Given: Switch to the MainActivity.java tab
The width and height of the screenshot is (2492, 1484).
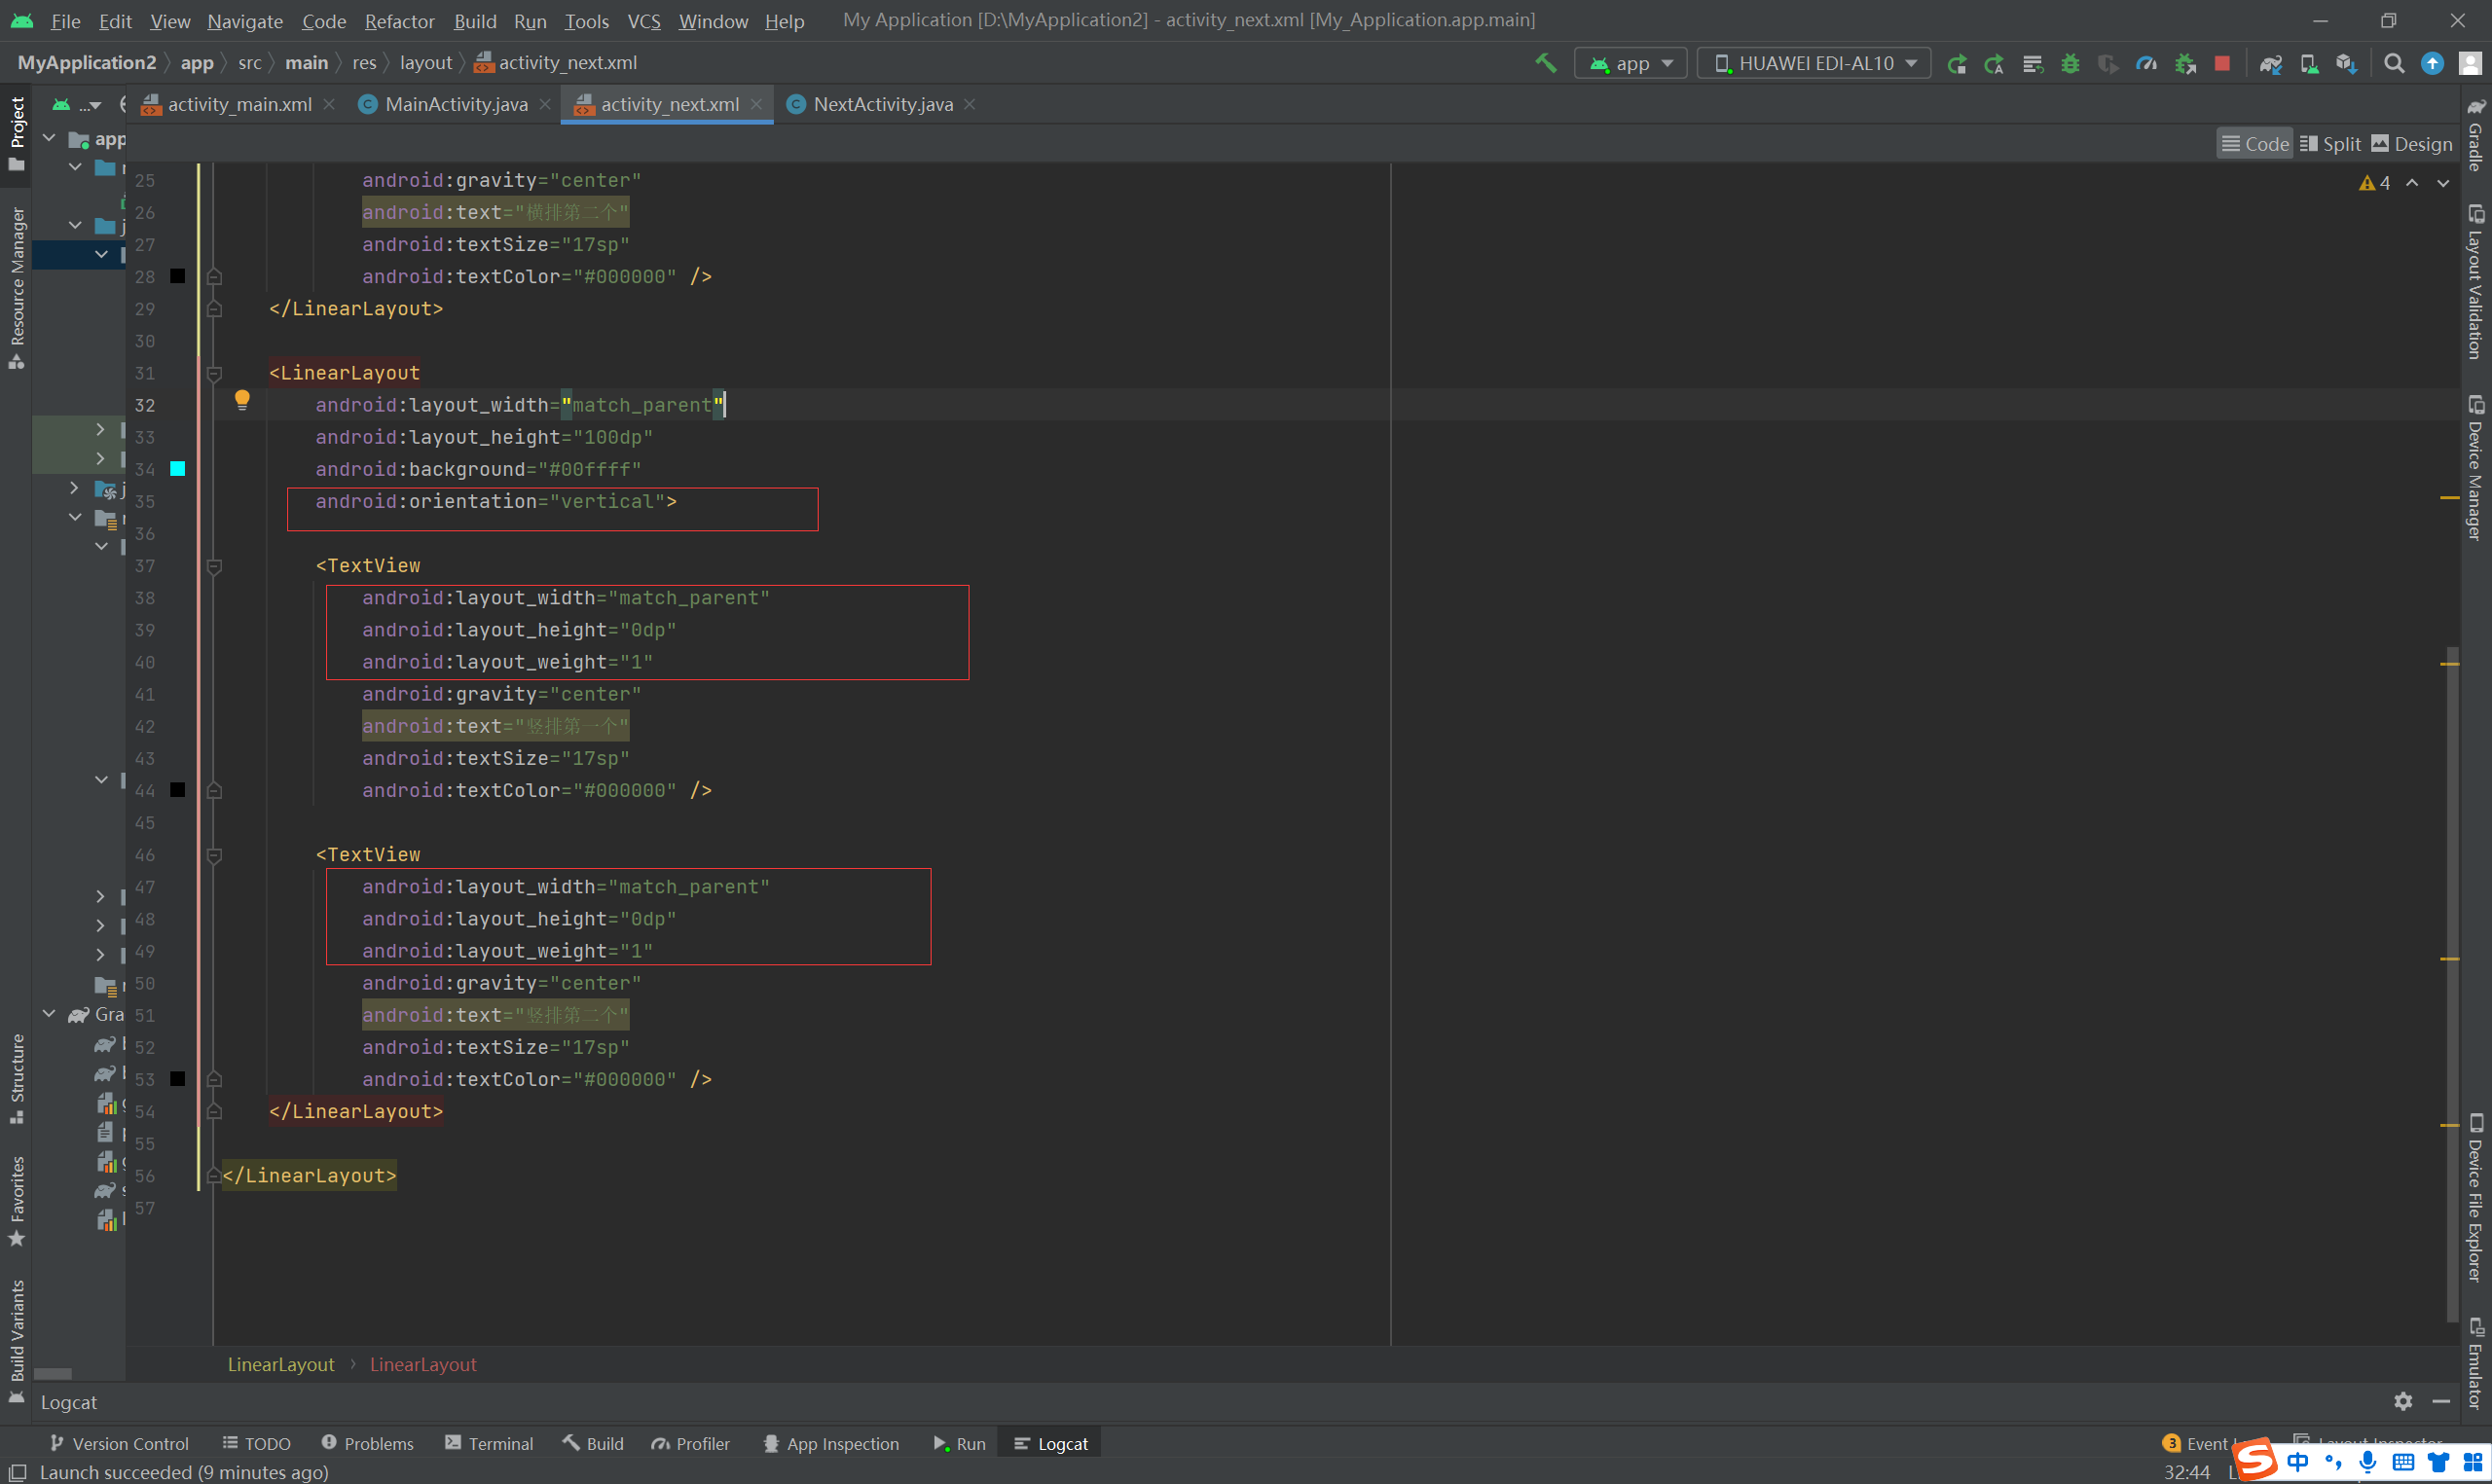Looking at the screenshot, I should [x=456, y=104].
